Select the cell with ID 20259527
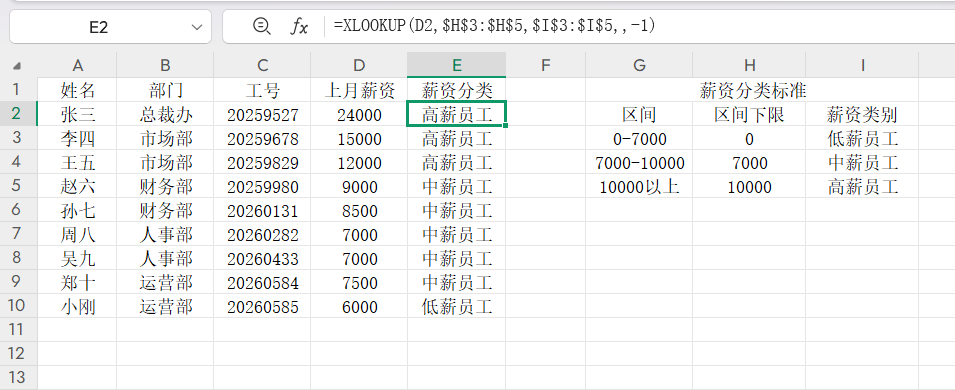The height and width of the screenshot is (390, 955). click(x=262, y=114)
